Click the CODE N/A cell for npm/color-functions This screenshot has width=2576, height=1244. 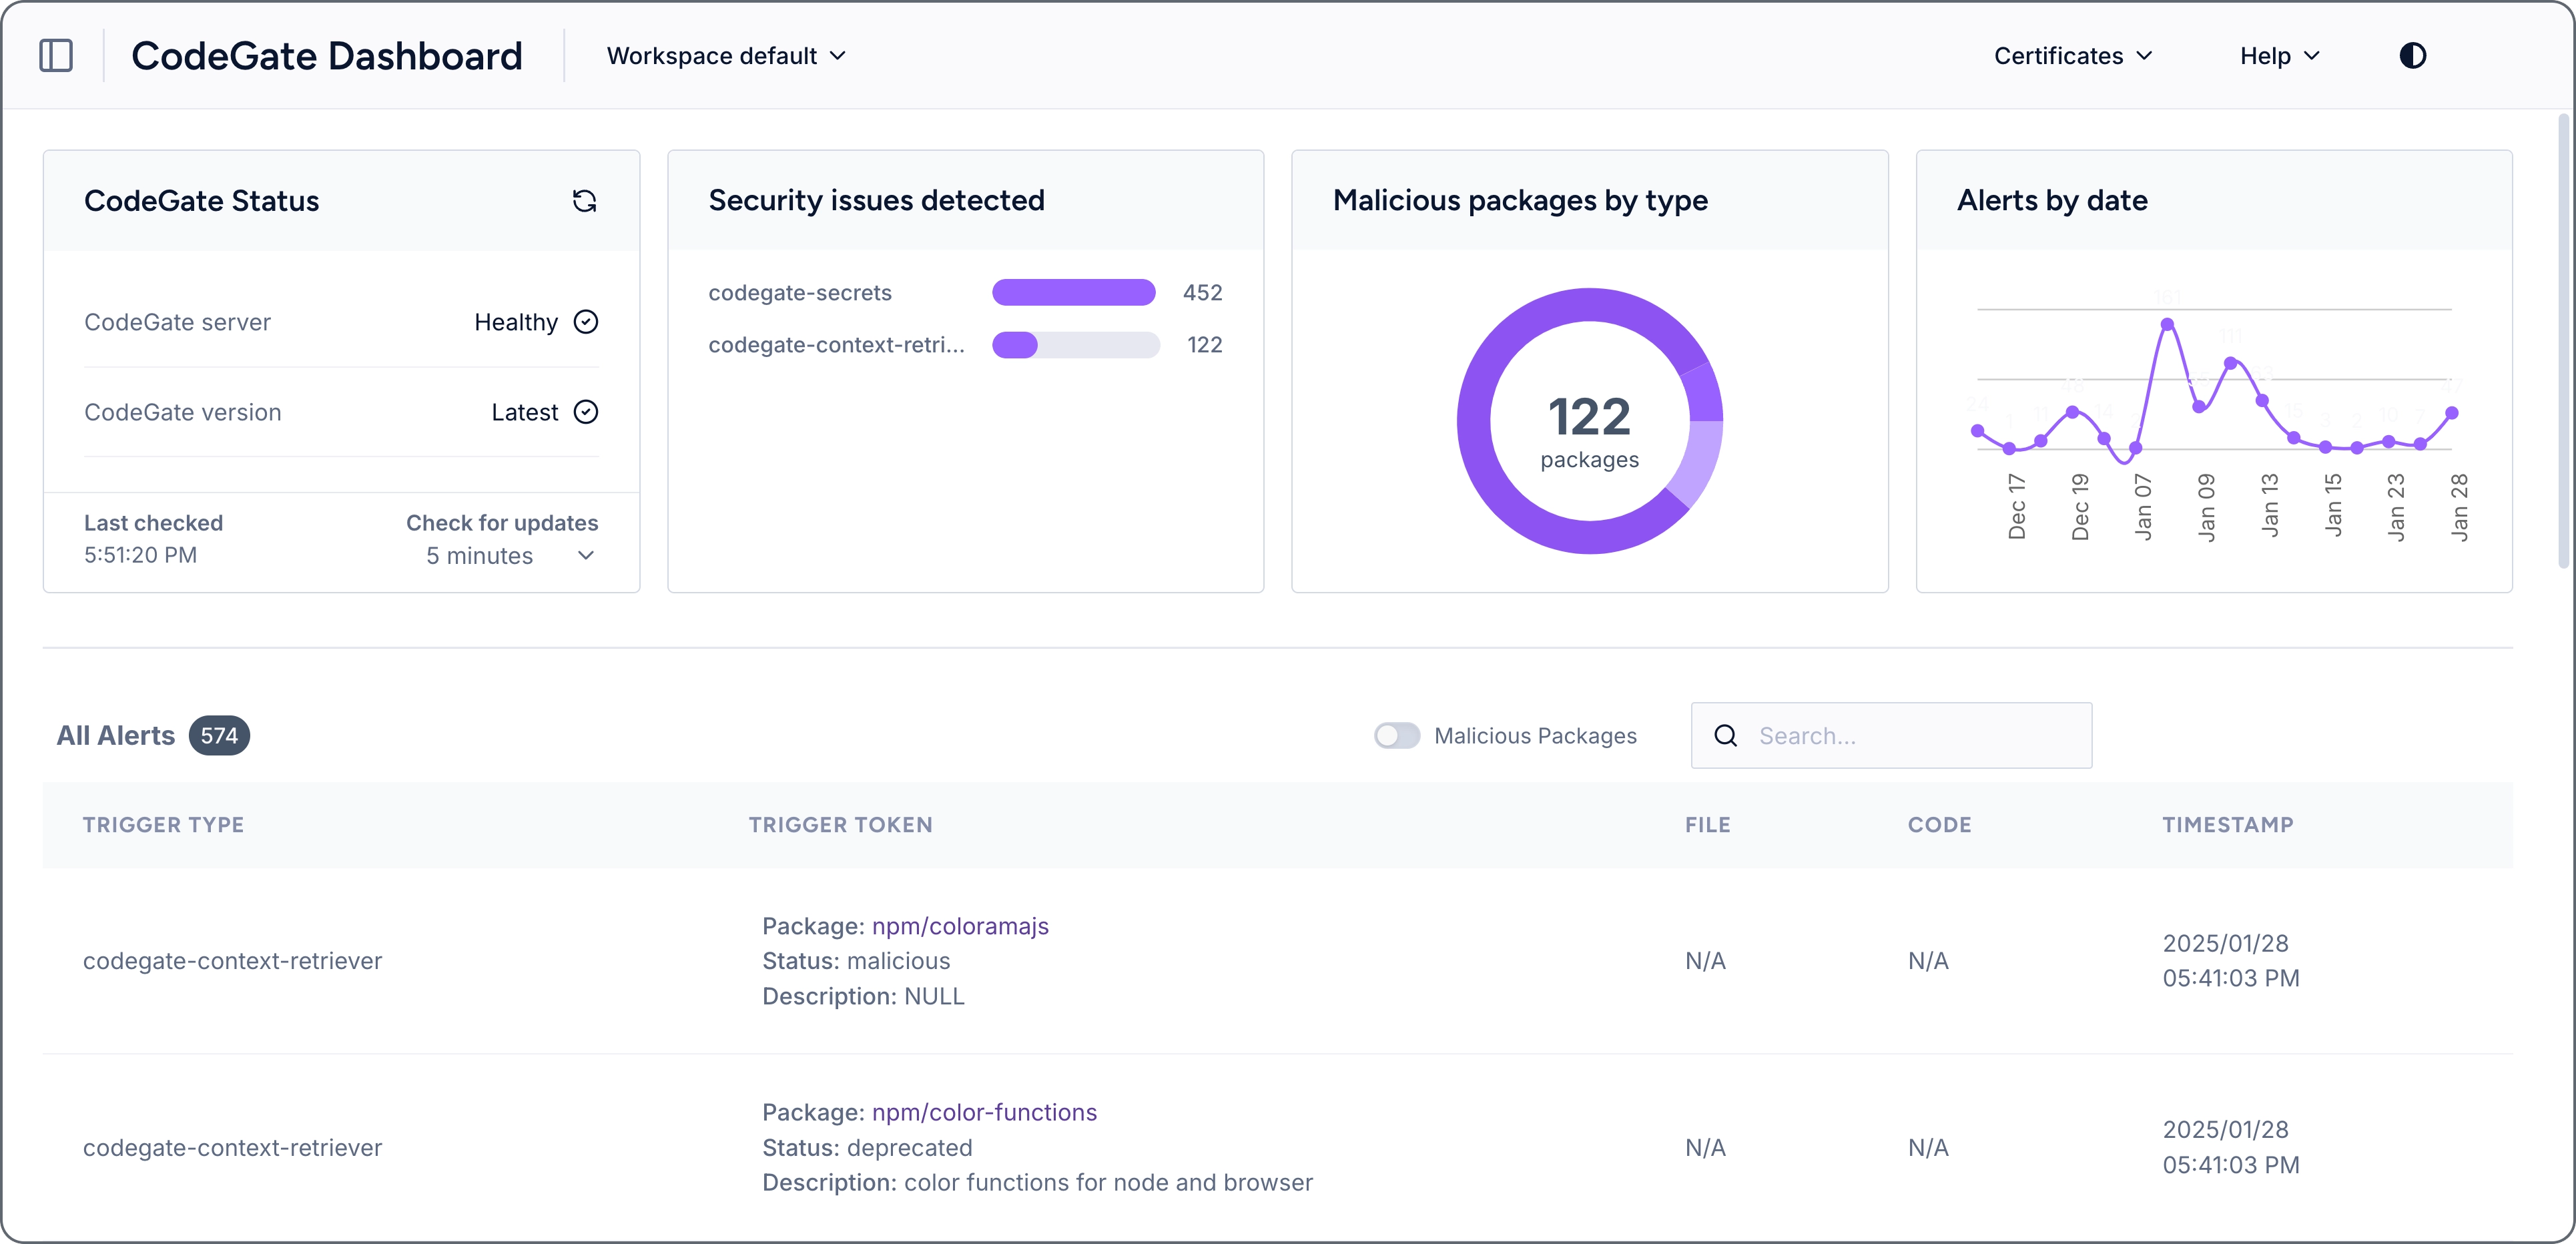[x=1928, y=1148]
